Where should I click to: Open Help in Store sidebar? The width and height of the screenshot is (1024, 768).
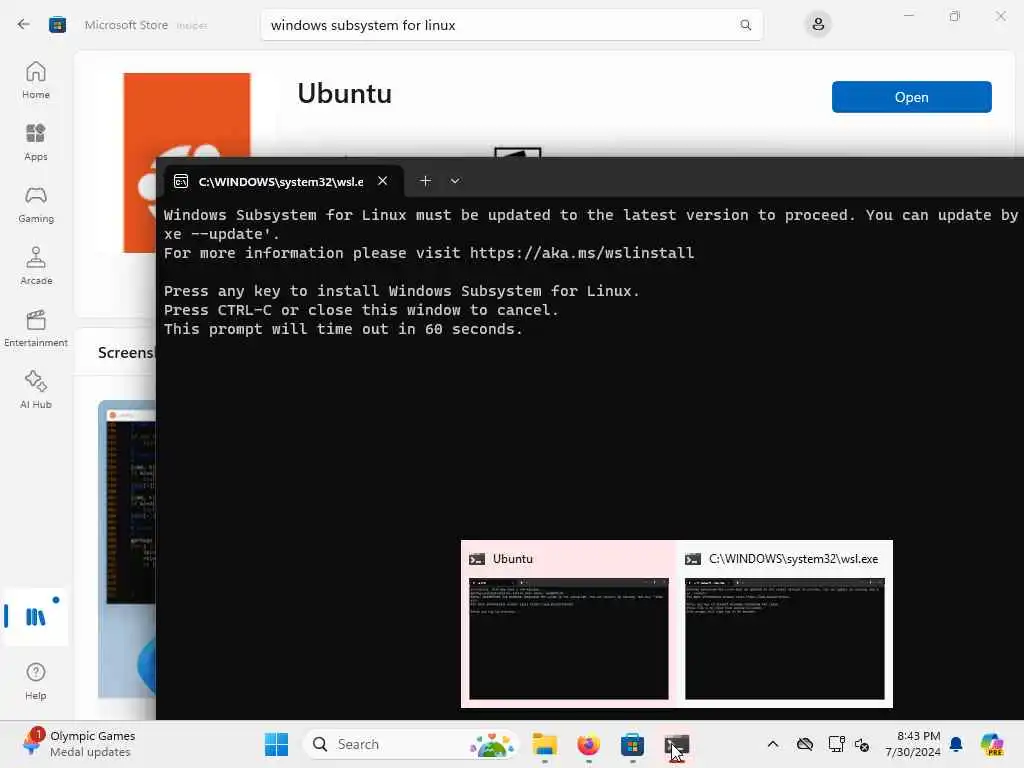click(x=36, y=682)
